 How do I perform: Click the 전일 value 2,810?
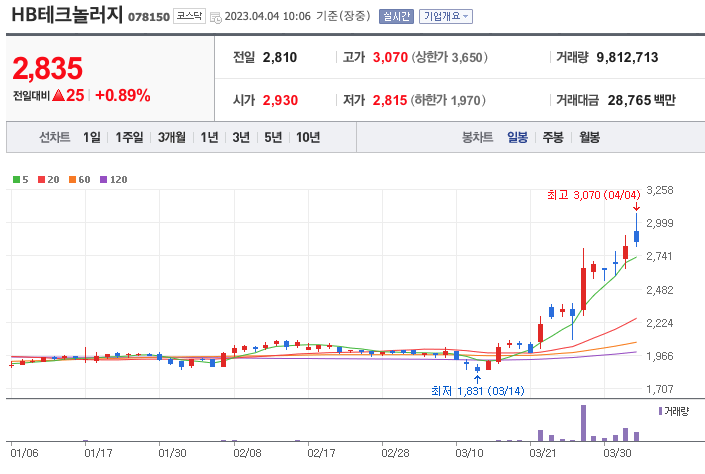click(280, 58)
